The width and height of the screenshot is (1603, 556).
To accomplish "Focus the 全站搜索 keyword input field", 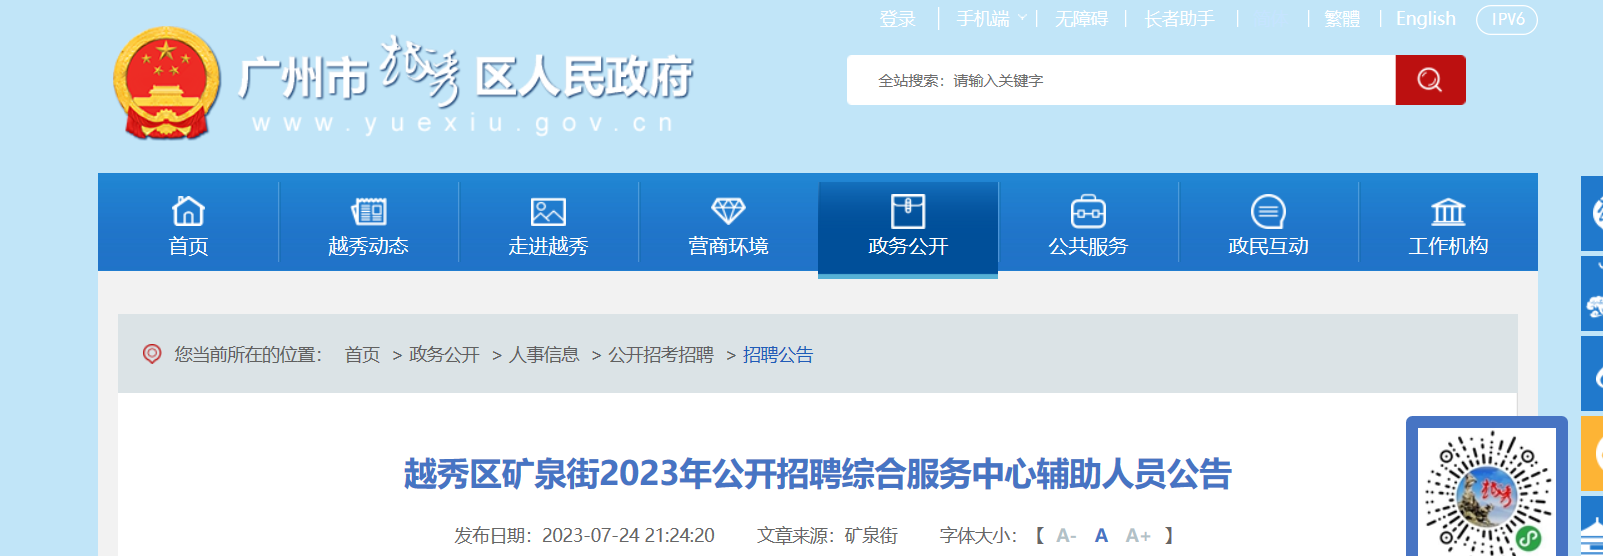I will (1121, 80).
